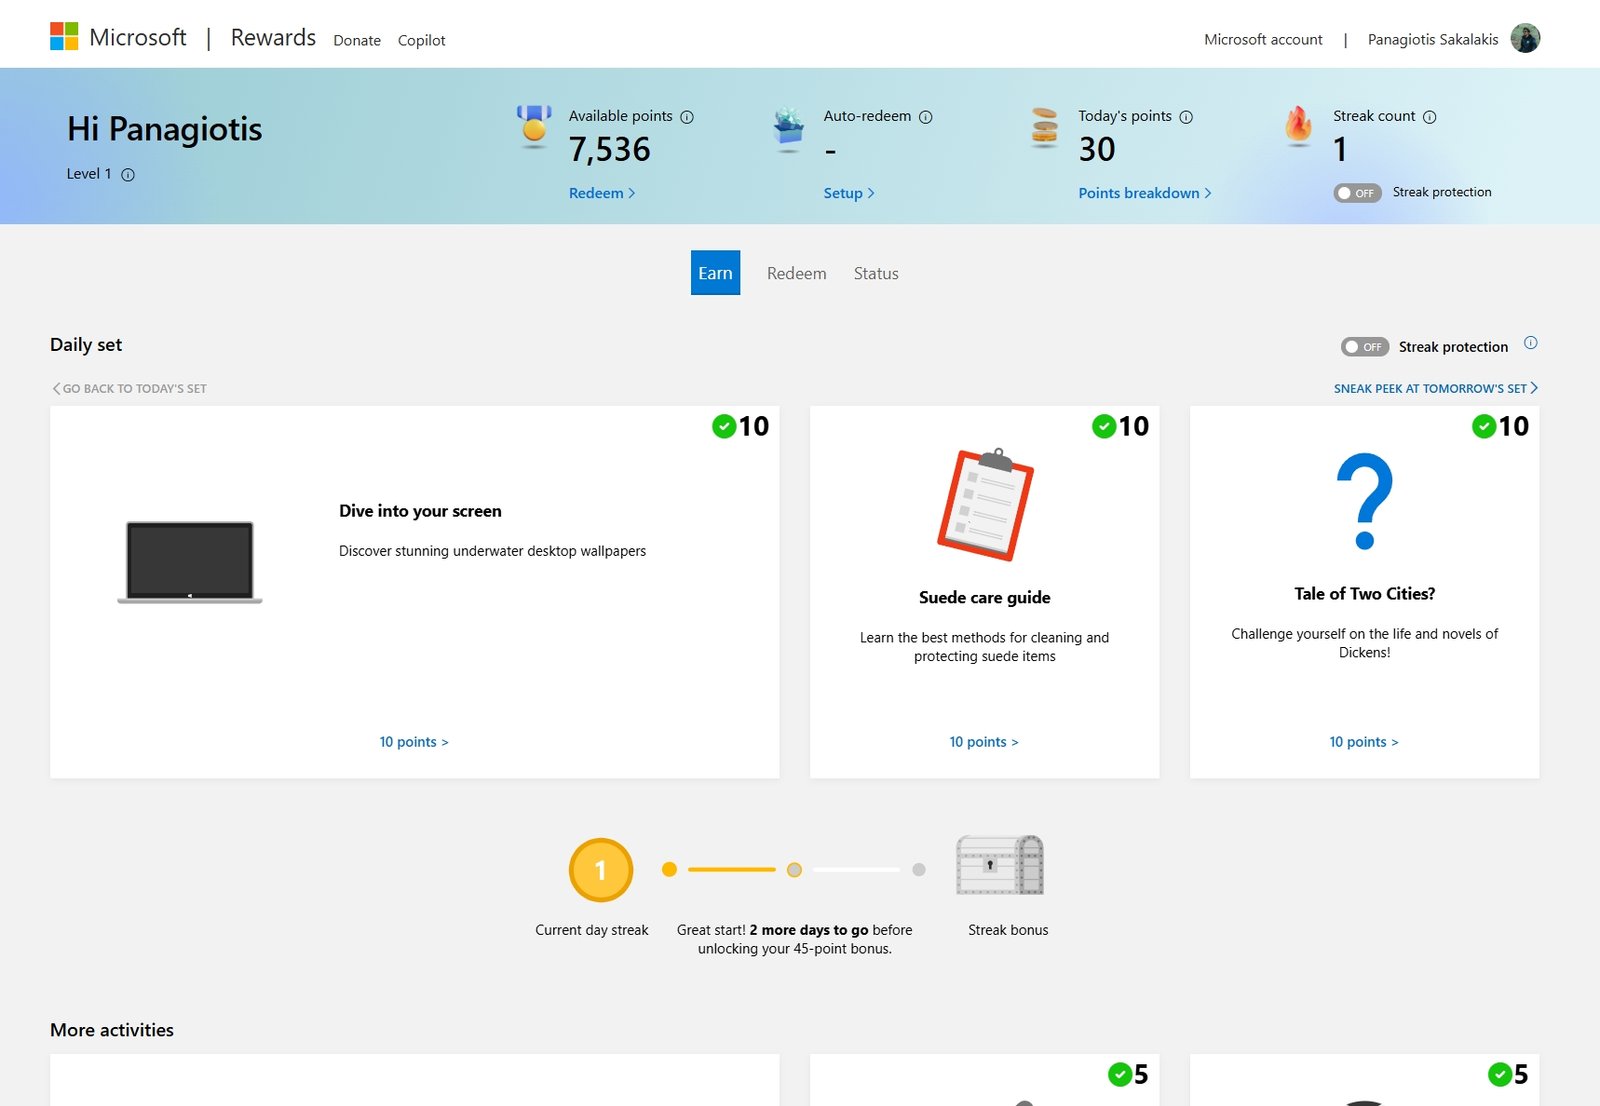Click last grey streak progress dot
Image resolution: width=1600 pixels, height=1106 pixels.
pos(919,870)
